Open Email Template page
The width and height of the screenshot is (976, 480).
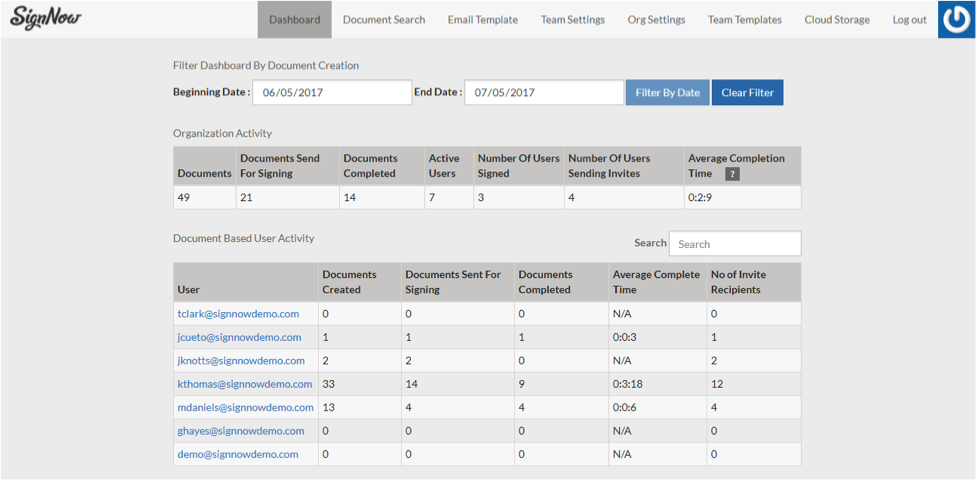482,19
